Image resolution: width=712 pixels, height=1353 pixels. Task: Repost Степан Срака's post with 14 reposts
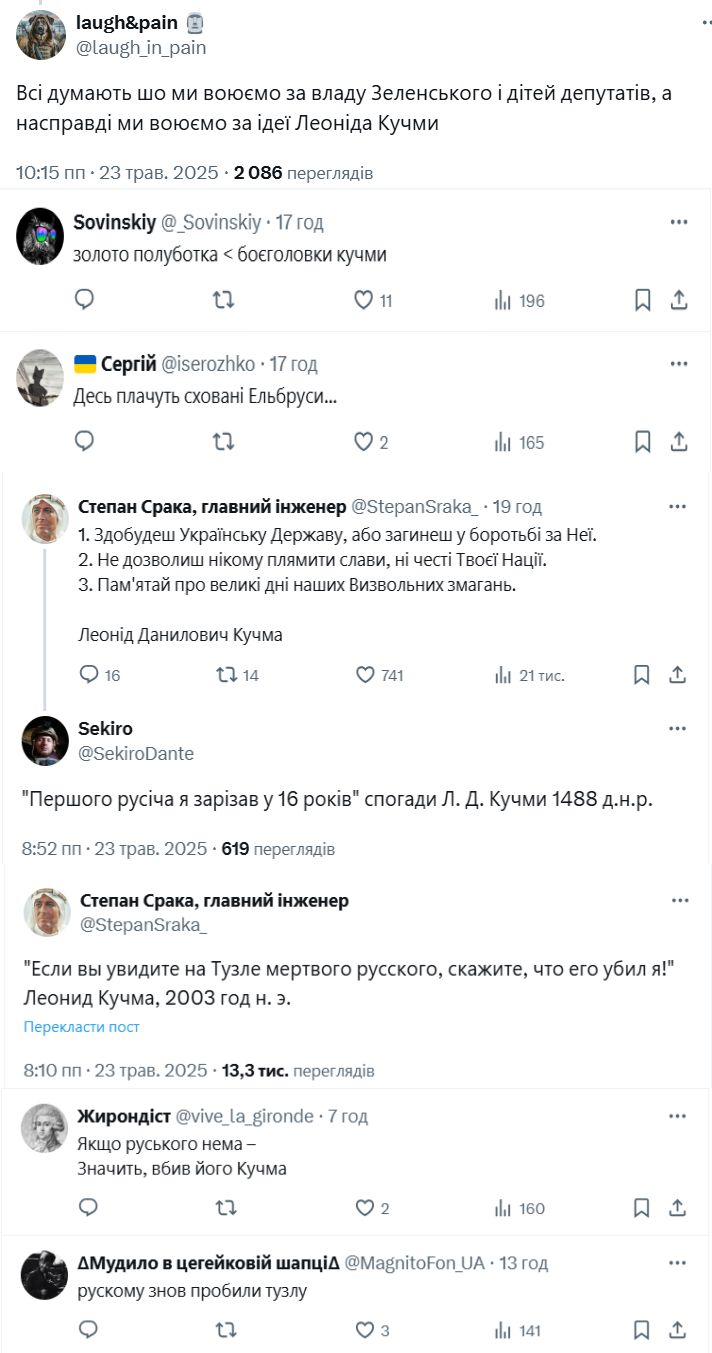coord(227,675)
